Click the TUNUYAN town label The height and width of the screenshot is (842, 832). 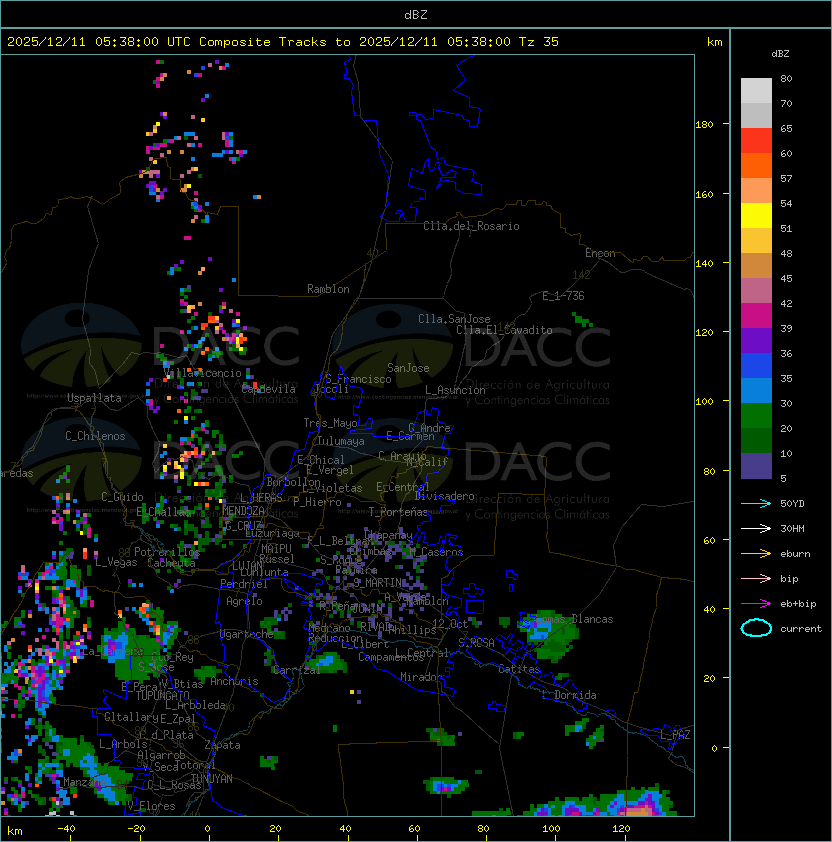click(212, 779)
